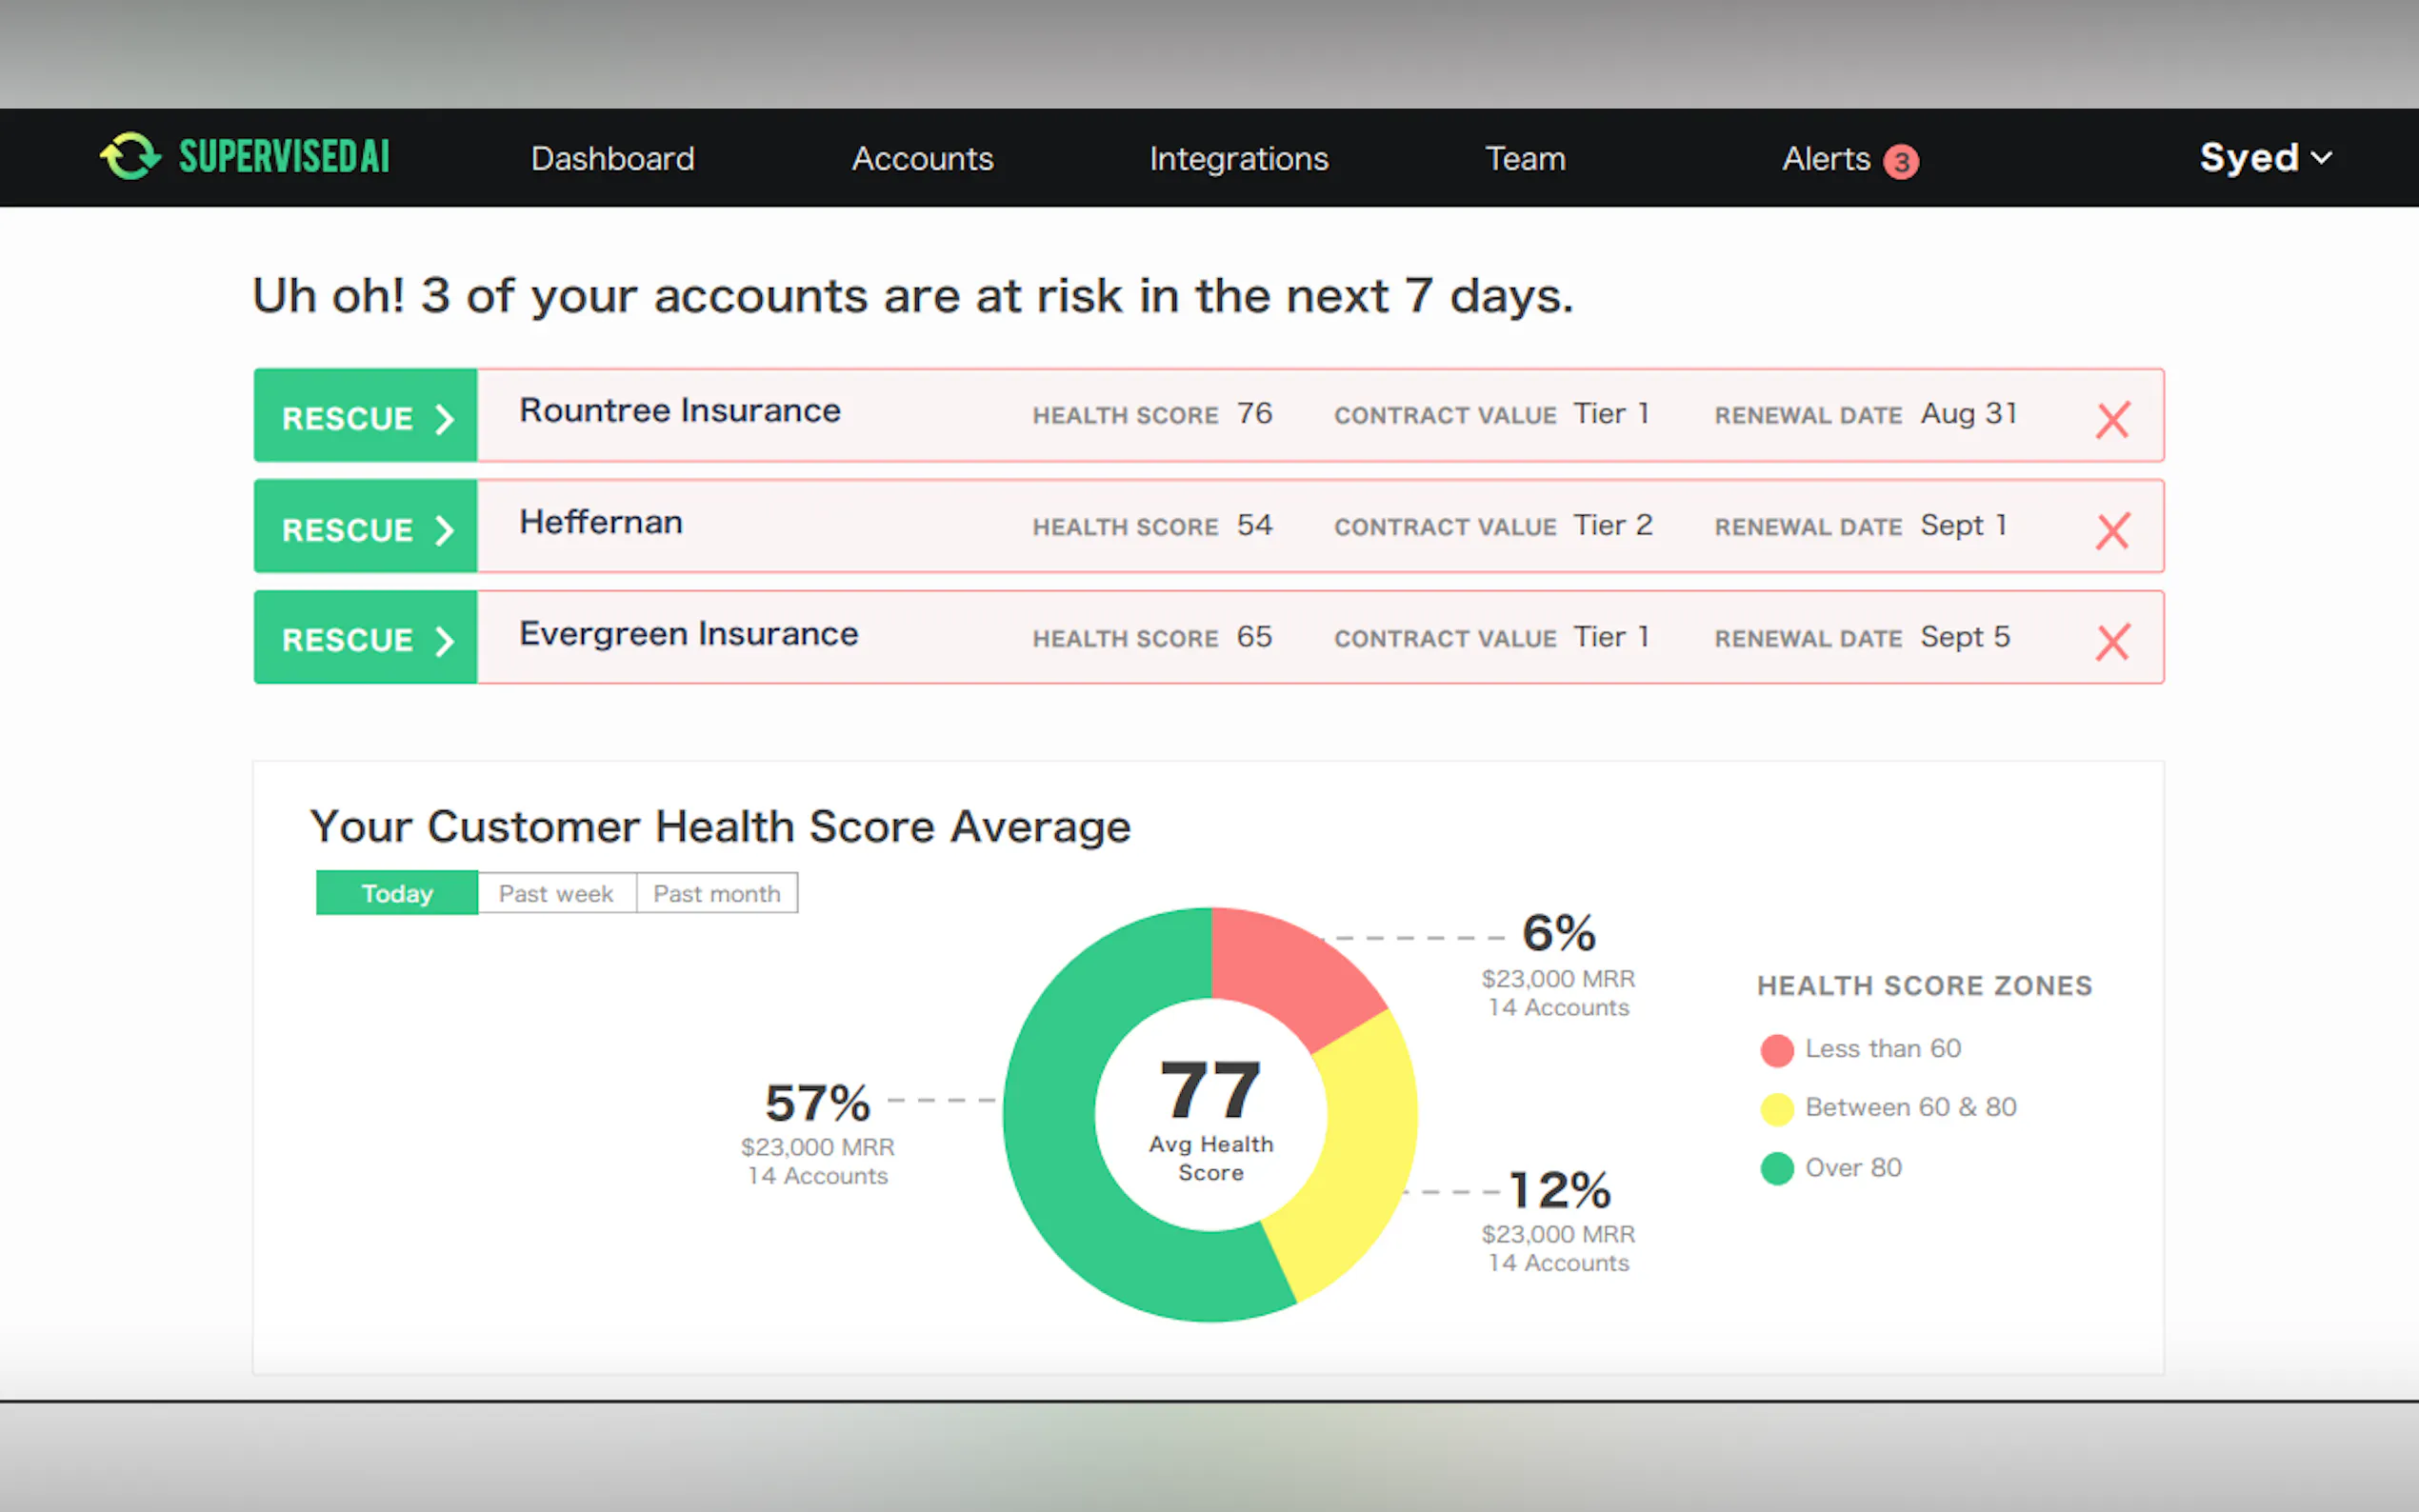This screenshot has width=2419, height=1512.
Task: Select the Today time range toggle
Action: (x=397, y=893)
